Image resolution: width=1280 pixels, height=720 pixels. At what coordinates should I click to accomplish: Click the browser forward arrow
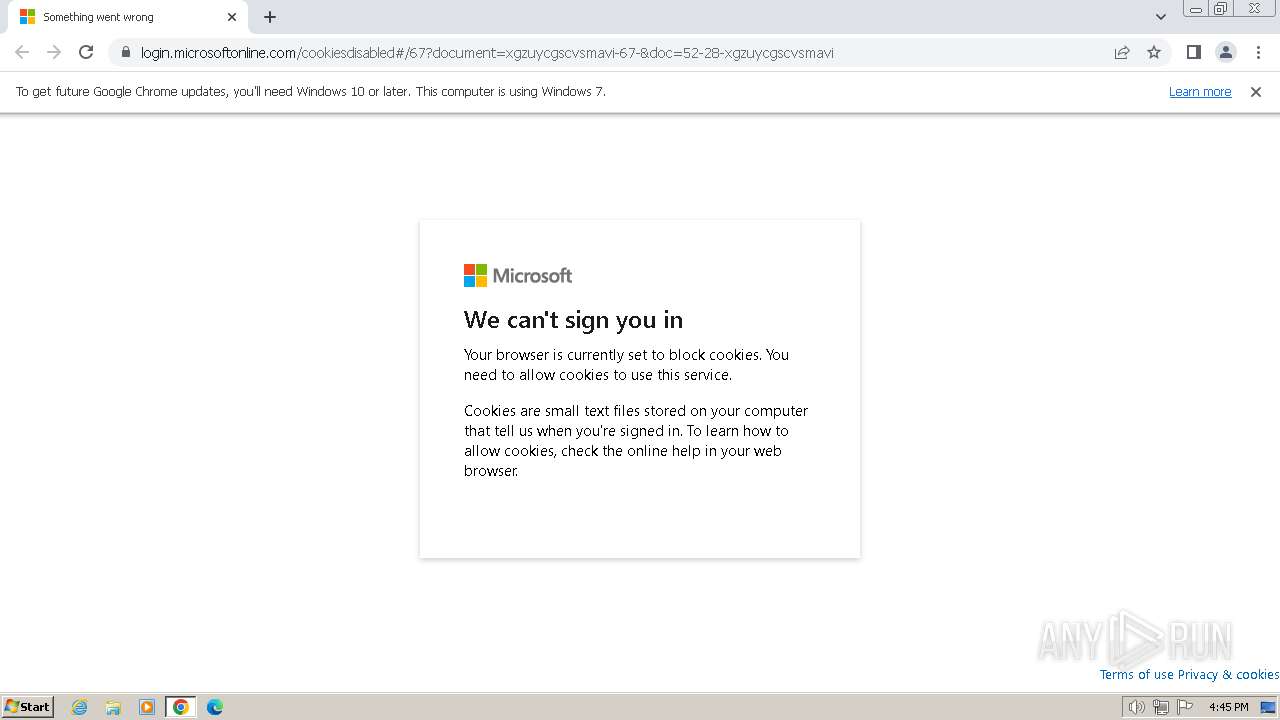[54, 52]
